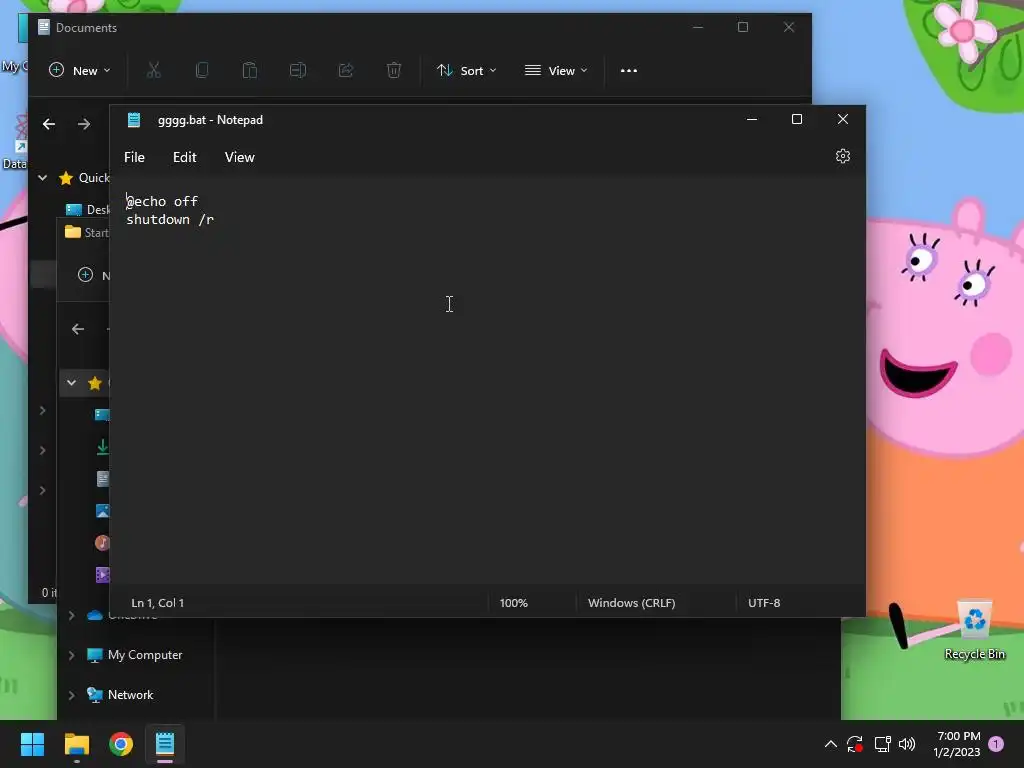The height and width of the screenshot is (768, 1024).
Task: Open the View menu in Notepad
Action: pyautogui.click(x=240, y=157)
